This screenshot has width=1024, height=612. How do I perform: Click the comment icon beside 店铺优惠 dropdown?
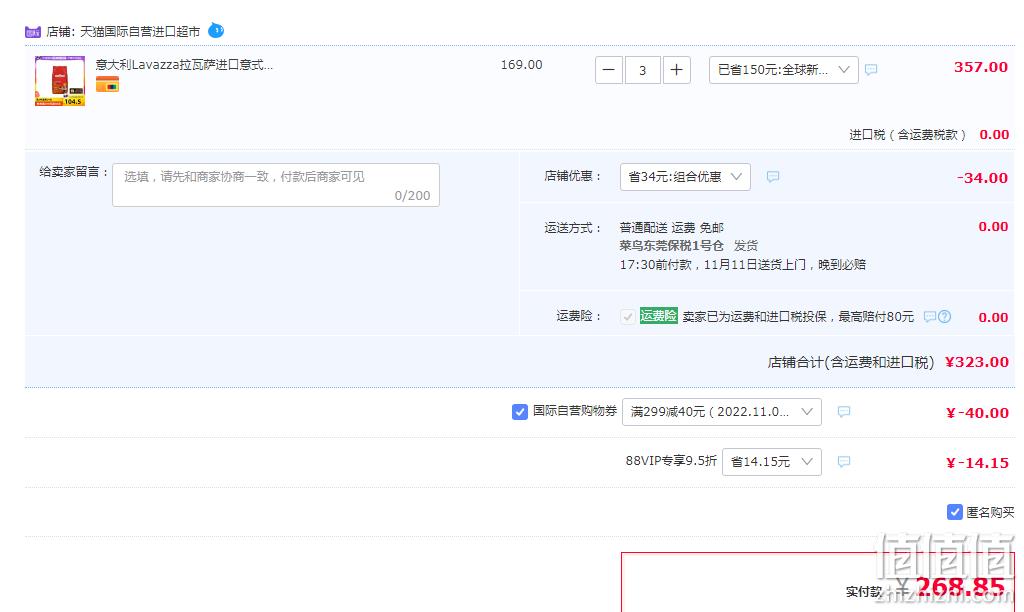(773, 176)
